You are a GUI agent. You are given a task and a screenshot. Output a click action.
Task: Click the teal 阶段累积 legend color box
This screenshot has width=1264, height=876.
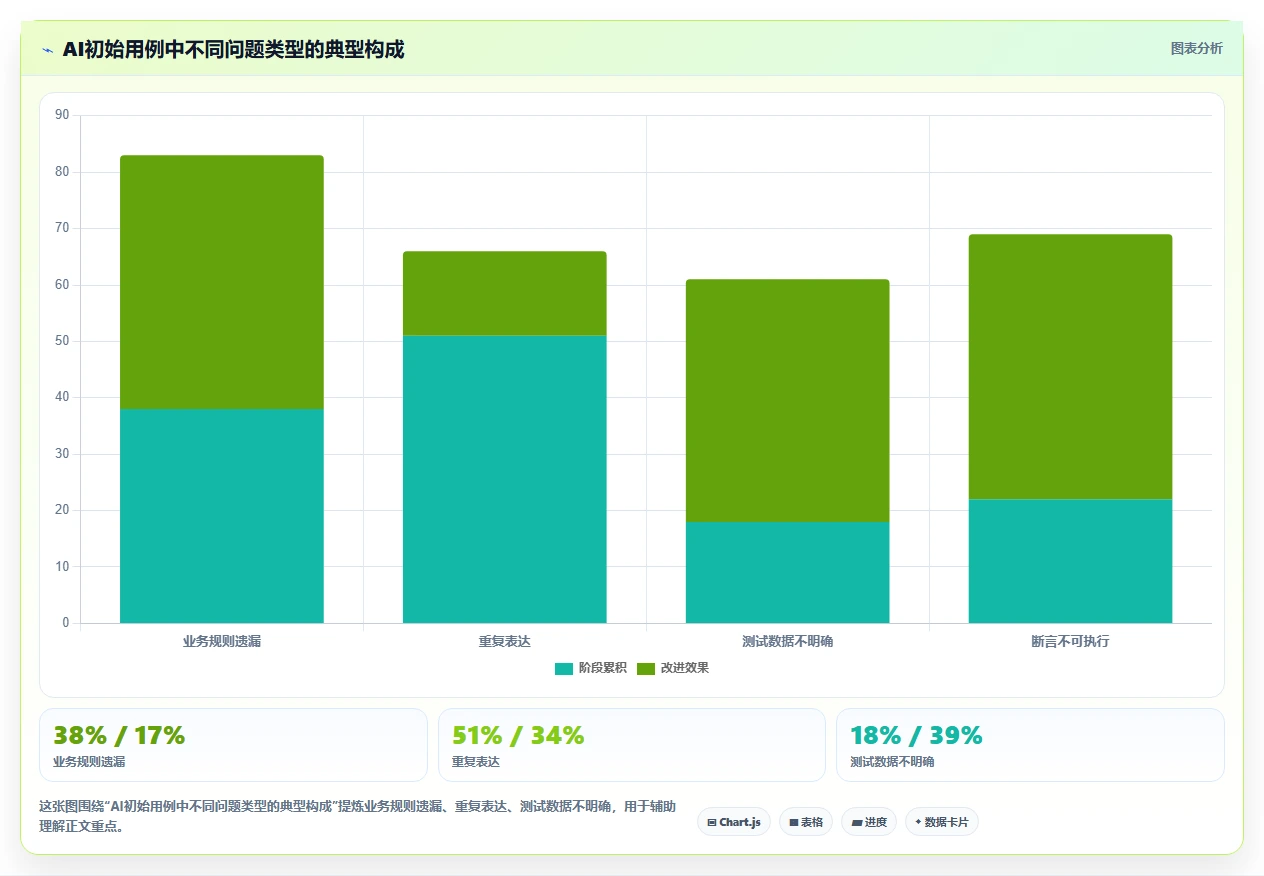[x=564, y=668]
